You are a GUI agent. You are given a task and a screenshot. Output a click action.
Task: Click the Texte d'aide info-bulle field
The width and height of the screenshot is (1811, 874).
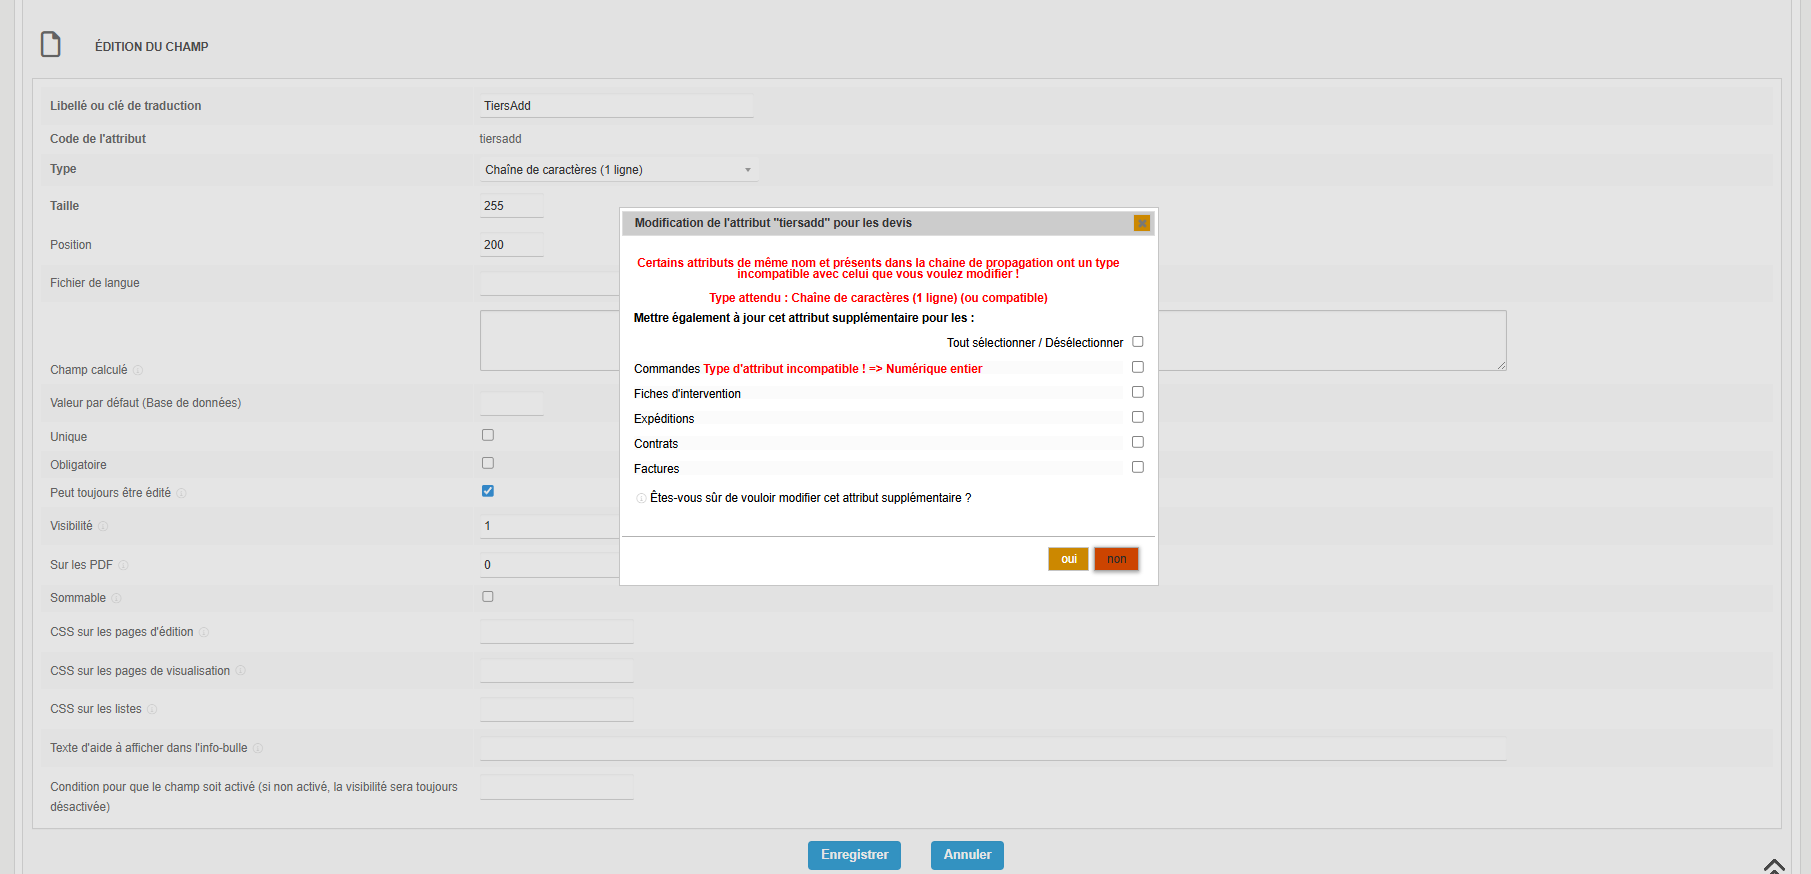tap(993, 748)
